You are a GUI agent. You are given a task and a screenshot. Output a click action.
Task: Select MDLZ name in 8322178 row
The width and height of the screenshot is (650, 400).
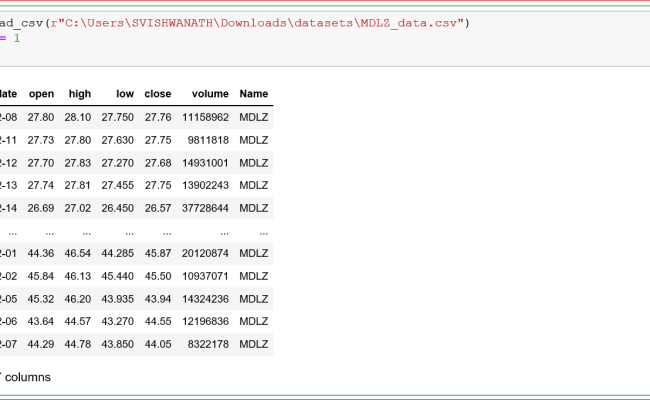coord(253,344)
